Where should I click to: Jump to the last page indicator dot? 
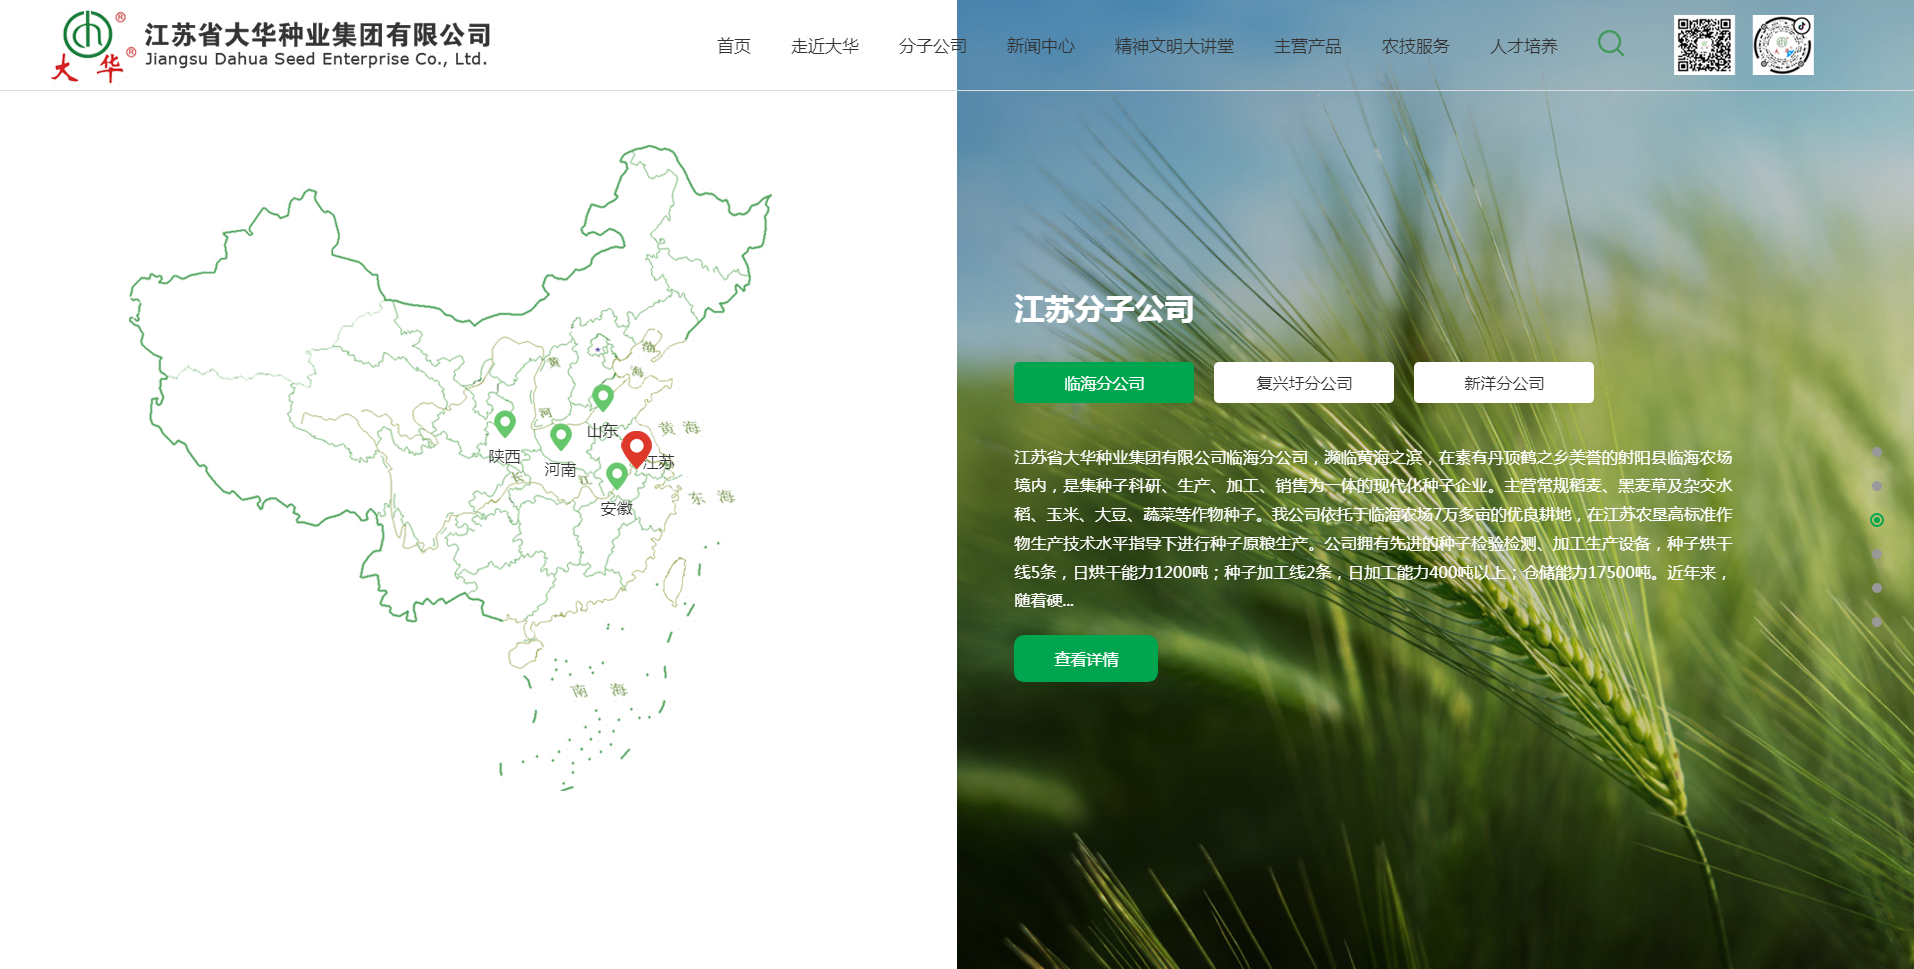point(1877,622)
